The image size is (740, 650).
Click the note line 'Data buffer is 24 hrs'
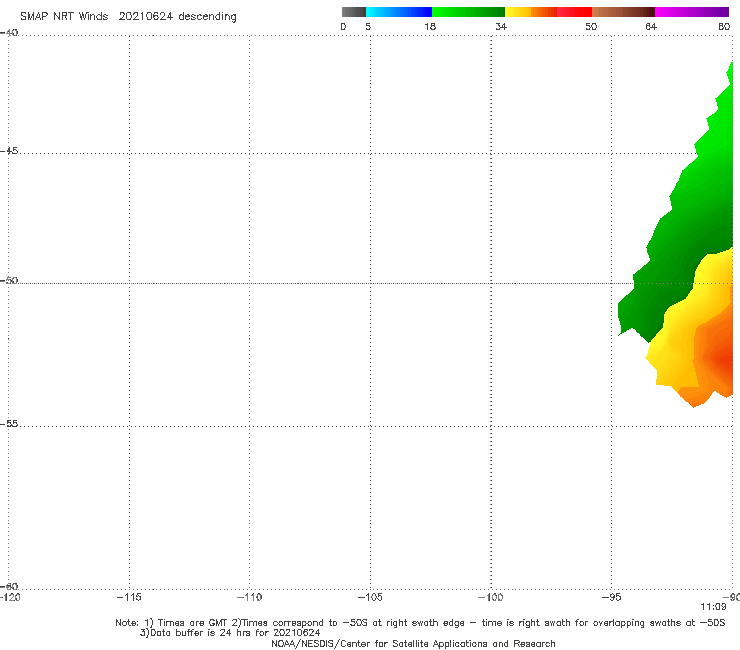(230, 633)
